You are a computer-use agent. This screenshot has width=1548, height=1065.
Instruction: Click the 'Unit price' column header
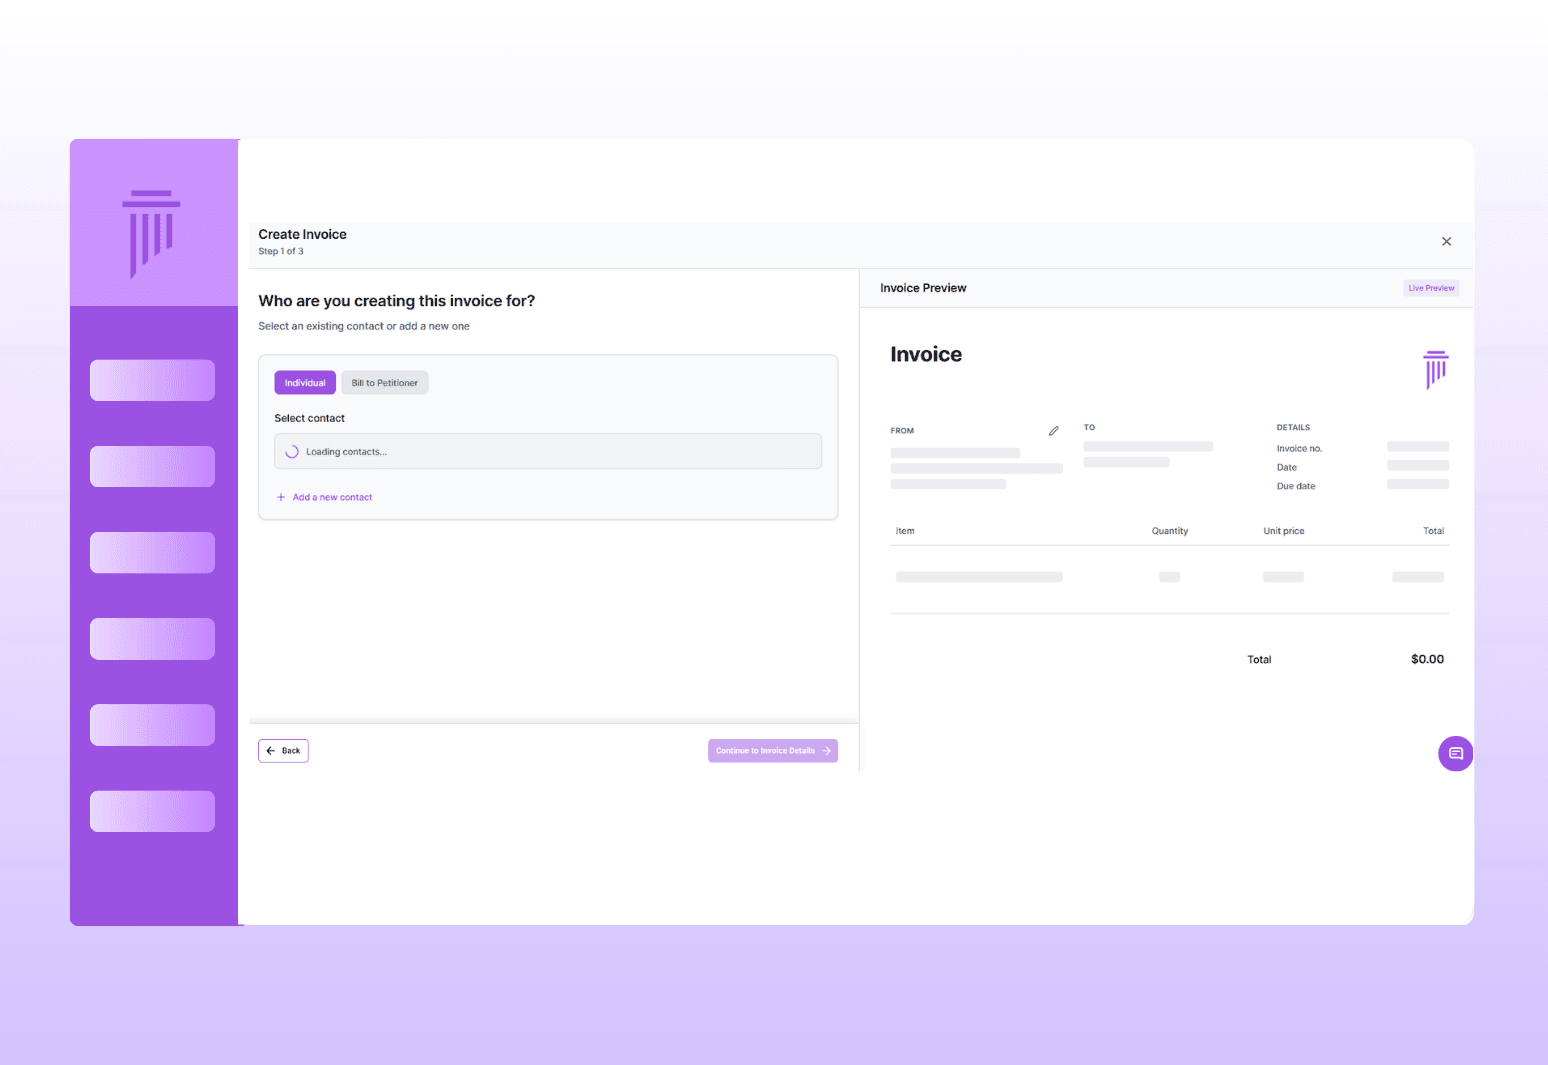tap(1284, 531)
